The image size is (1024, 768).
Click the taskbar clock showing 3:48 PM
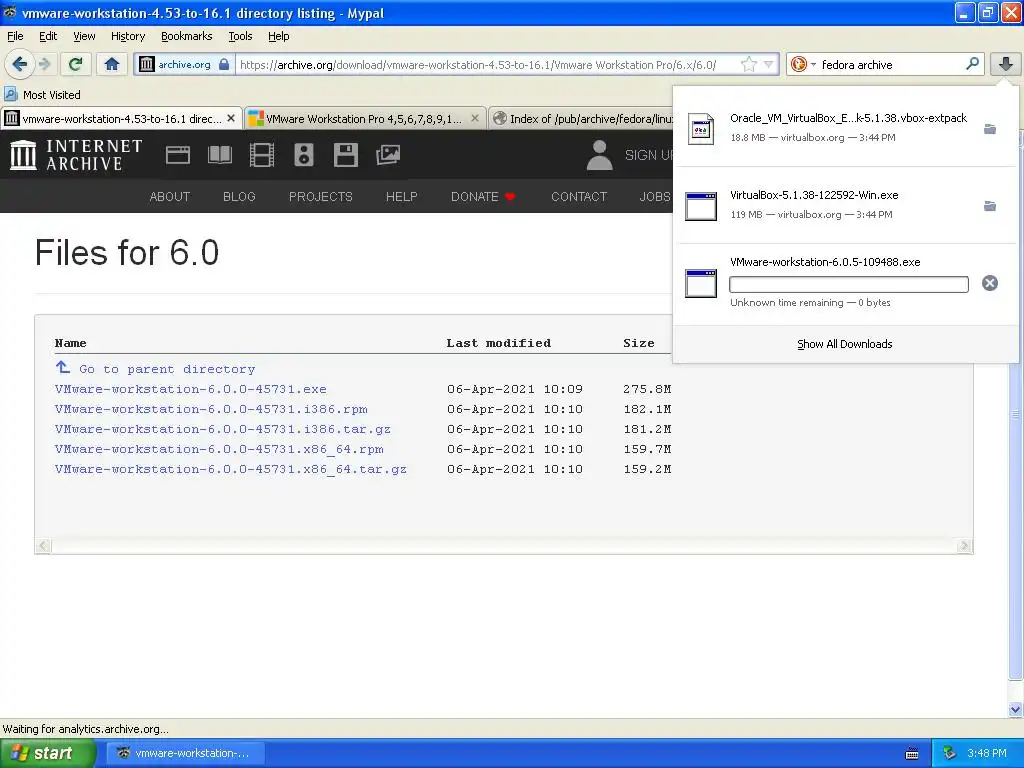tap(986, 753)
